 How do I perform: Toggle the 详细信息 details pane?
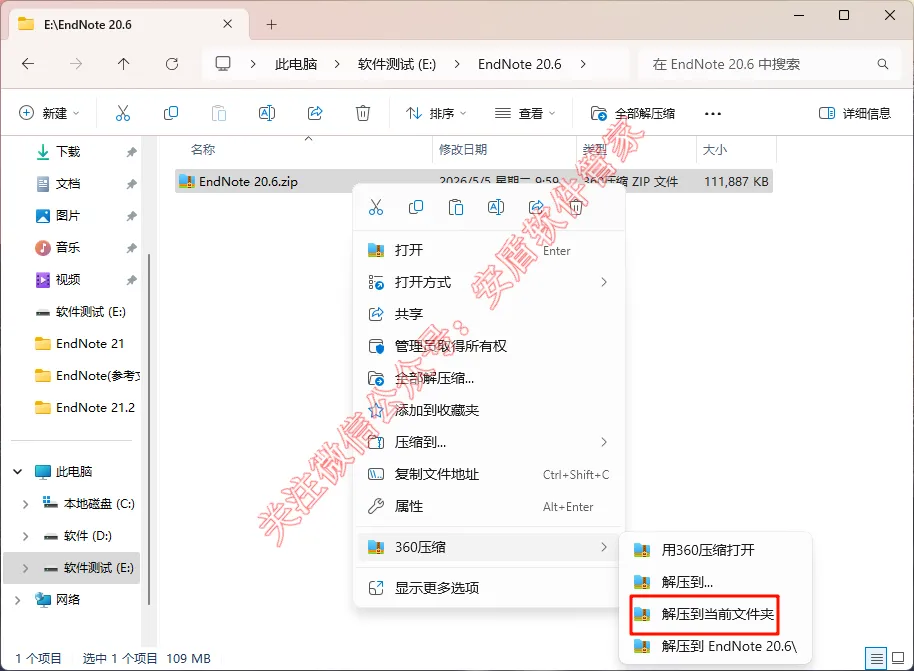pyautogui.click(x=855, y=113)
